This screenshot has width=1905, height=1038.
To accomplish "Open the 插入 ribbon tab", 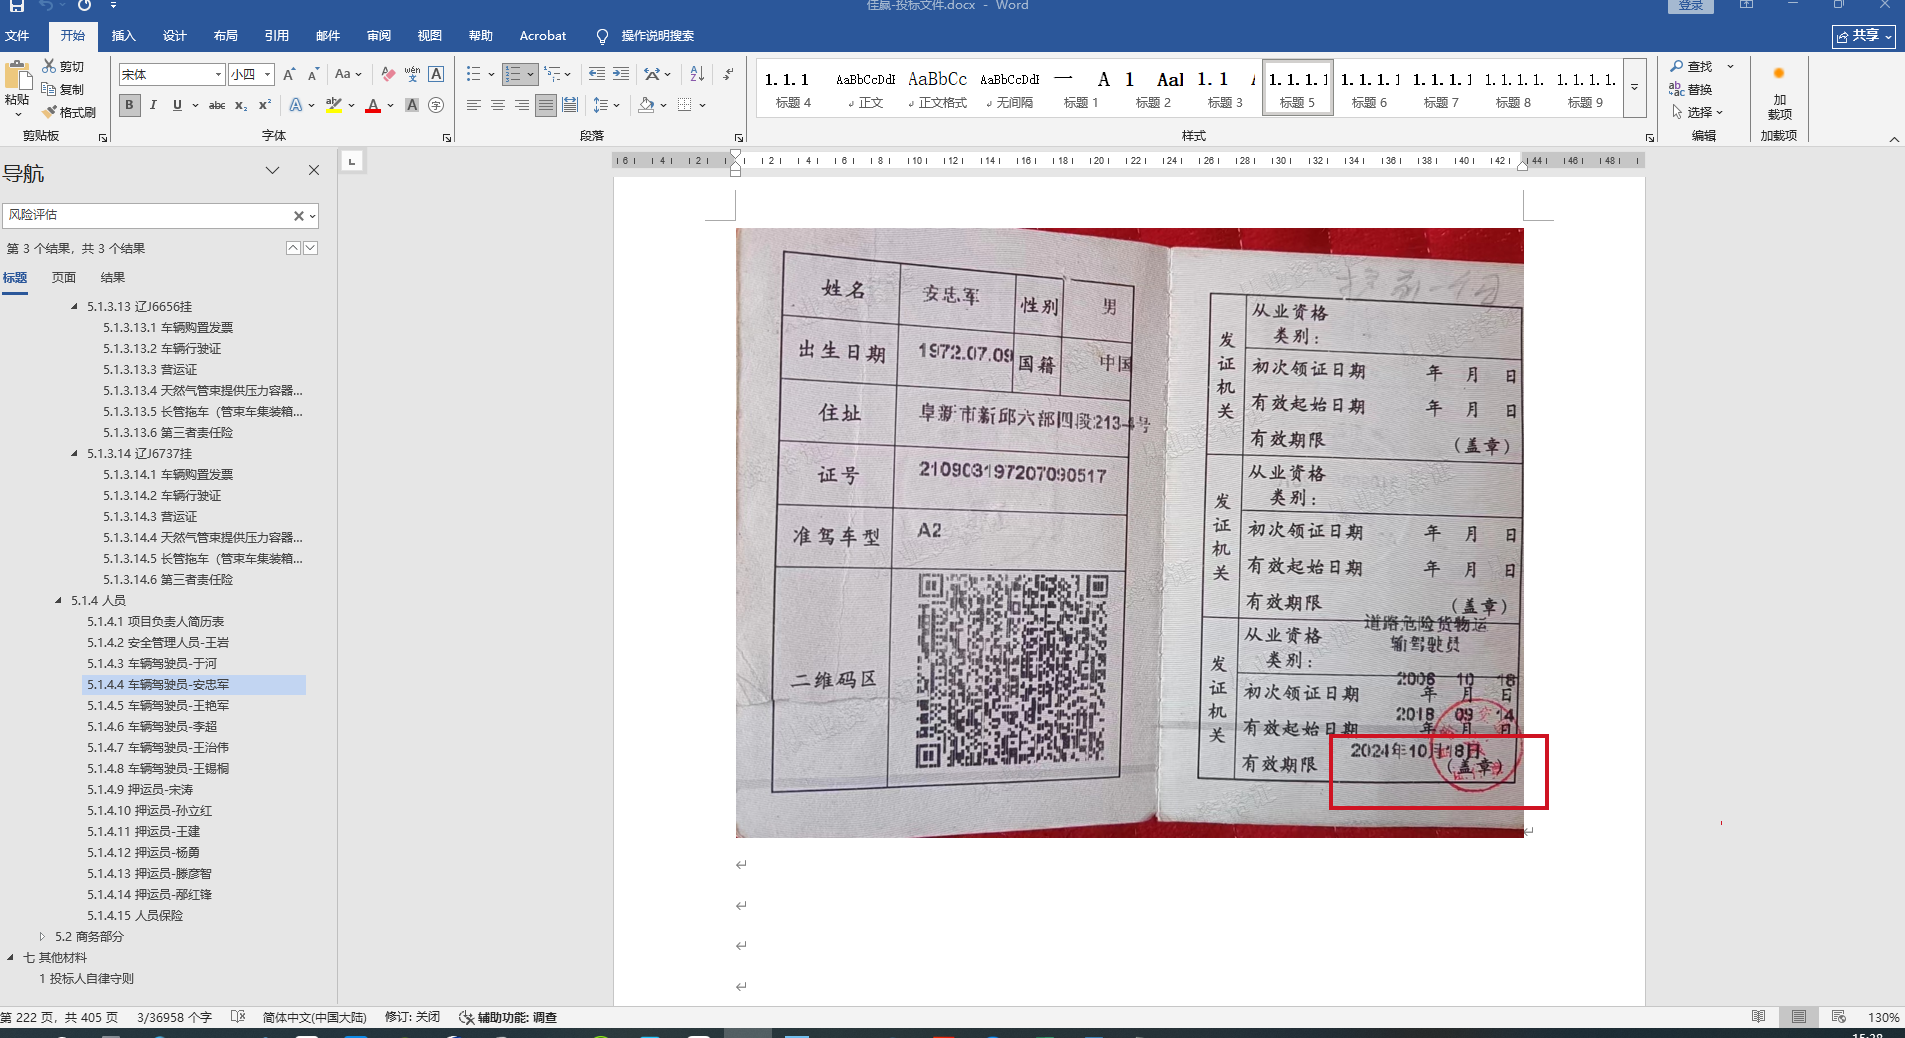I will click(x=123, y=36).
